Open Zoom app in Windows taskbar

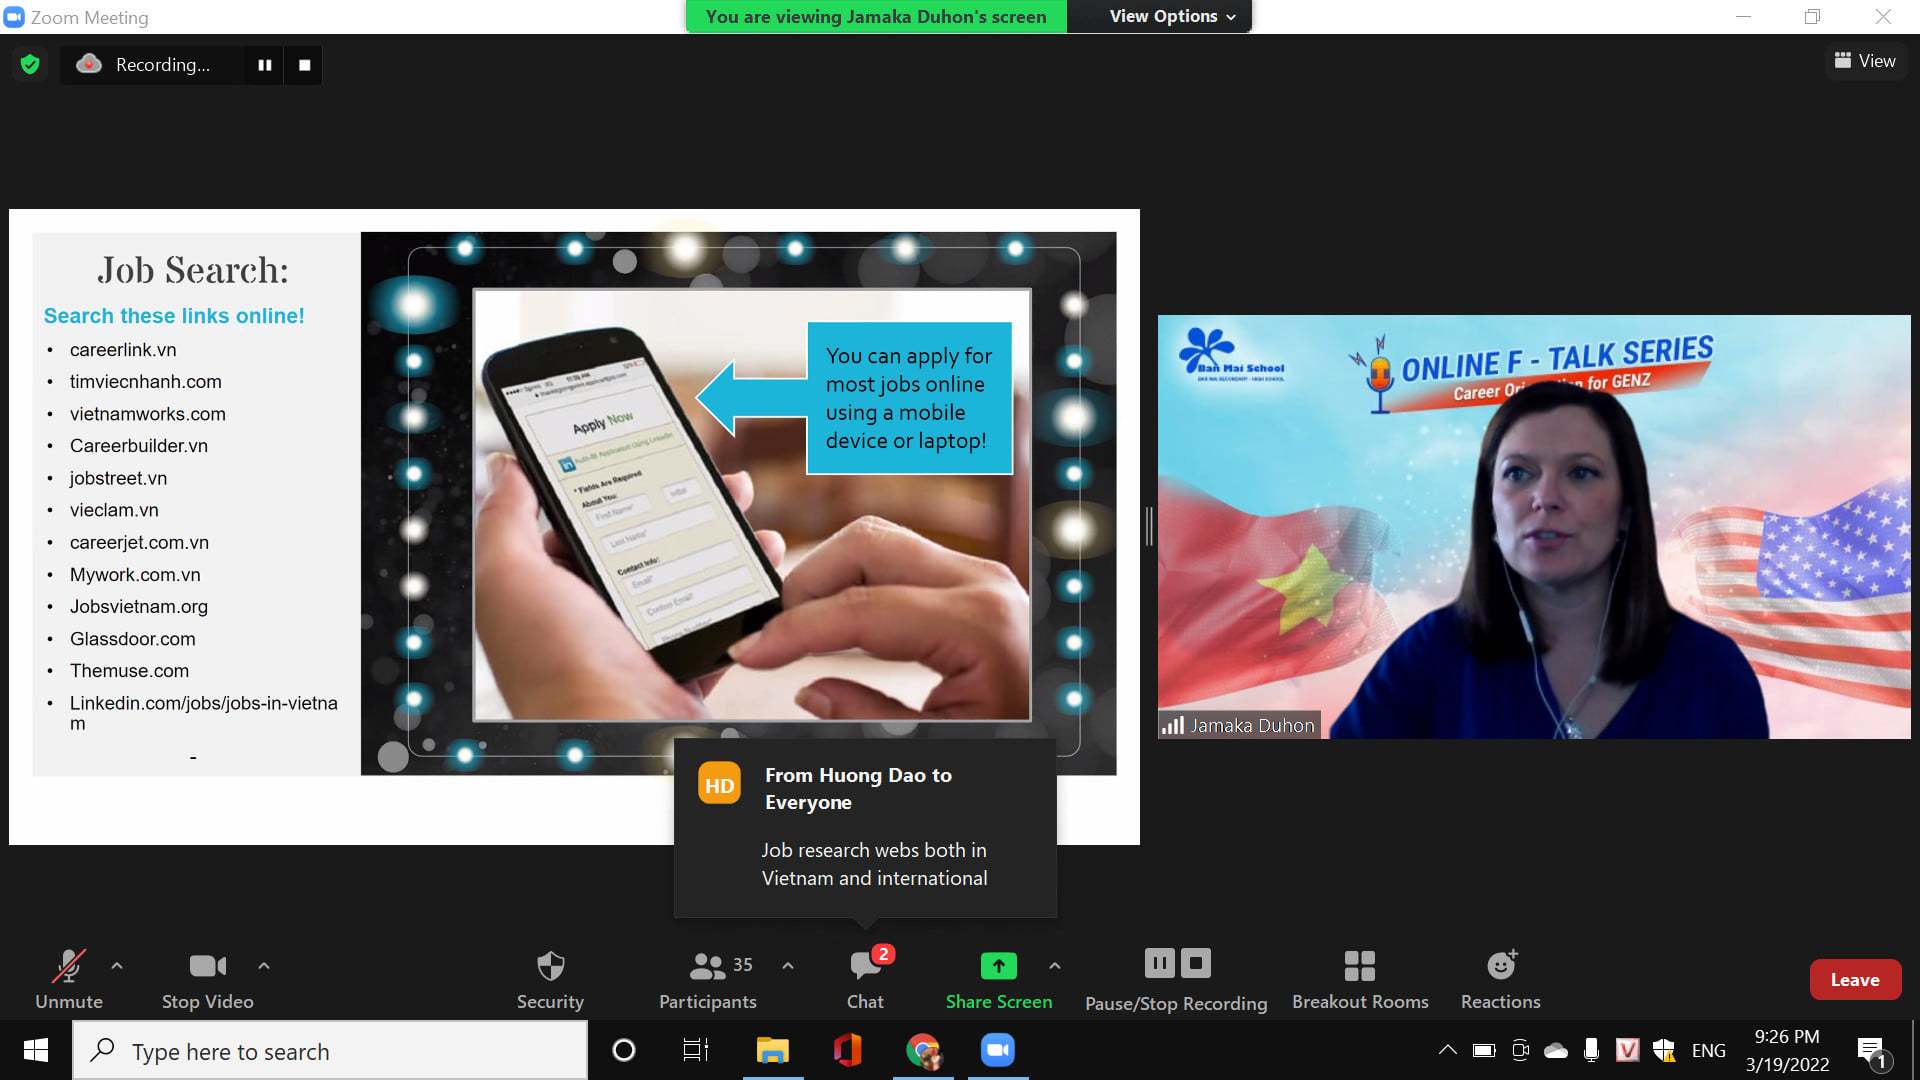click(997, 1050)
